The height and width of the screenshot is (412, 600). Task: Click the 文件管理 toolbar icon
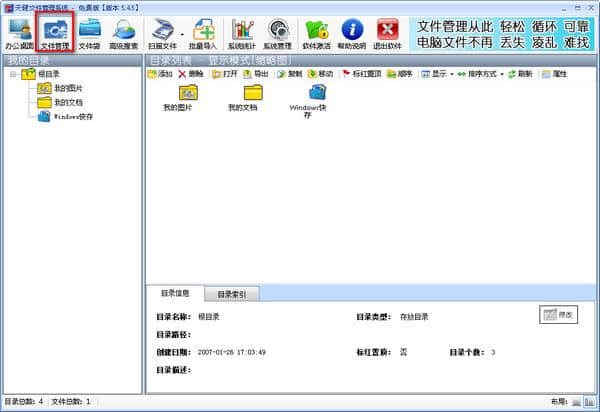pyautogui.click(x=53, y=35)
